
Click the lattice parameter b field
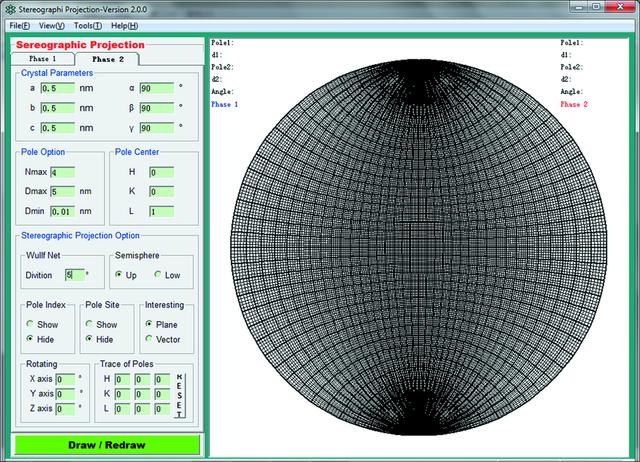coord(58,108)
